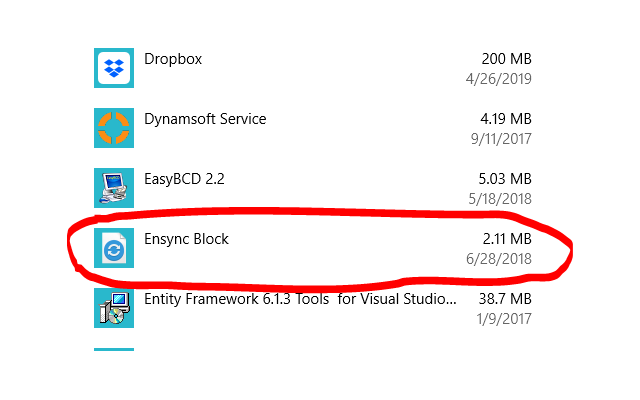
Task: Select Entity Framework 6.1.3 Tools entry
Action: tap(300, 299)
